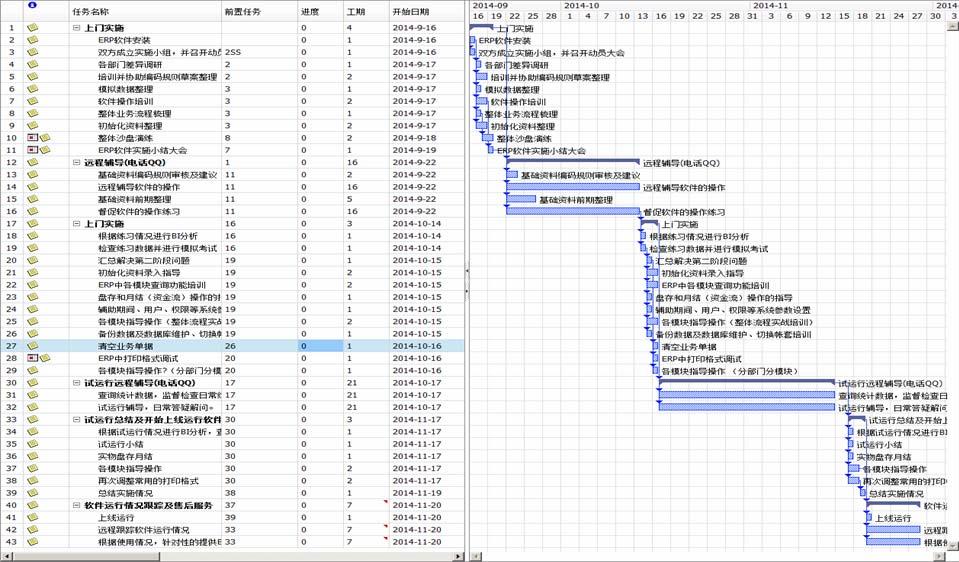Collapse the 试运行远程辅导(电话QQ) summary task
Image resolution: width=959 pixels, height=562 pixels.
(x=76, y=382)
